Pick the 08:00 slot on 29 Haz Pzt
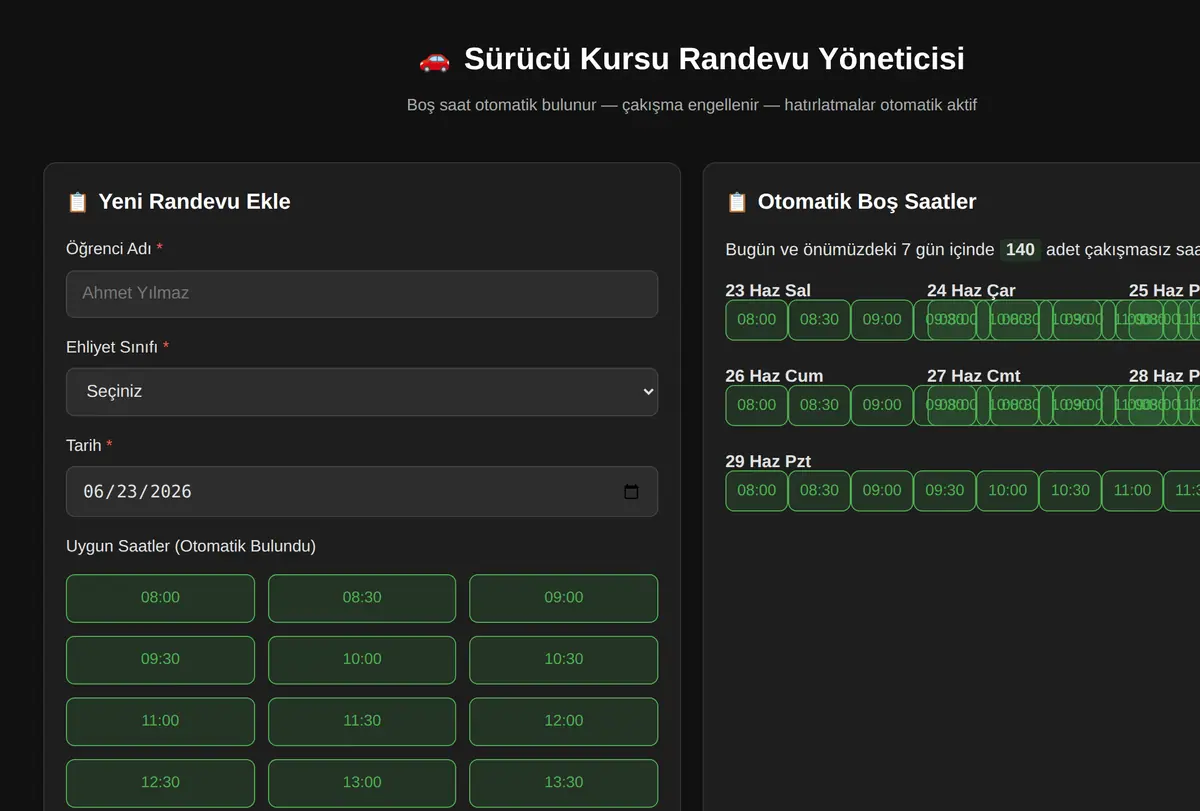Viewport: 1200px width, 811px height. tap(756, 491)
